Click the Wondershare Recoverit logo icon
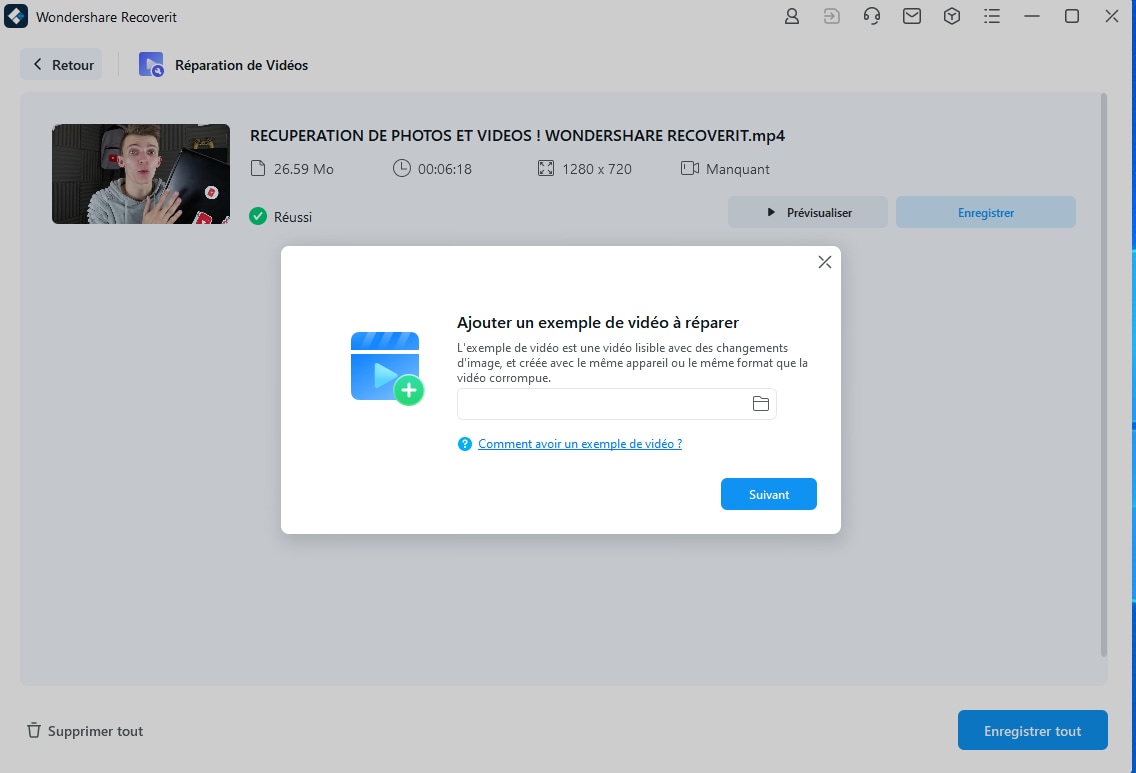This screenshot has height=773, width=1136. [16, 16]
